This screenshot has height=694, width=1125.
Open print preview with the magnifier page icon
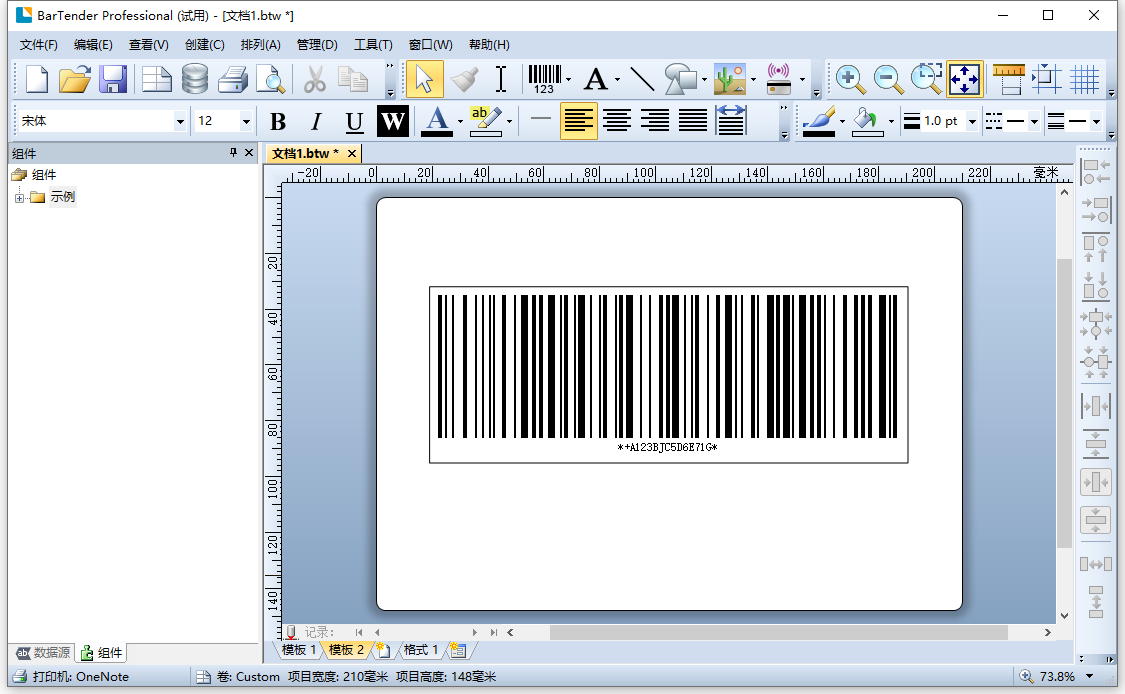(x=270, y=79)
